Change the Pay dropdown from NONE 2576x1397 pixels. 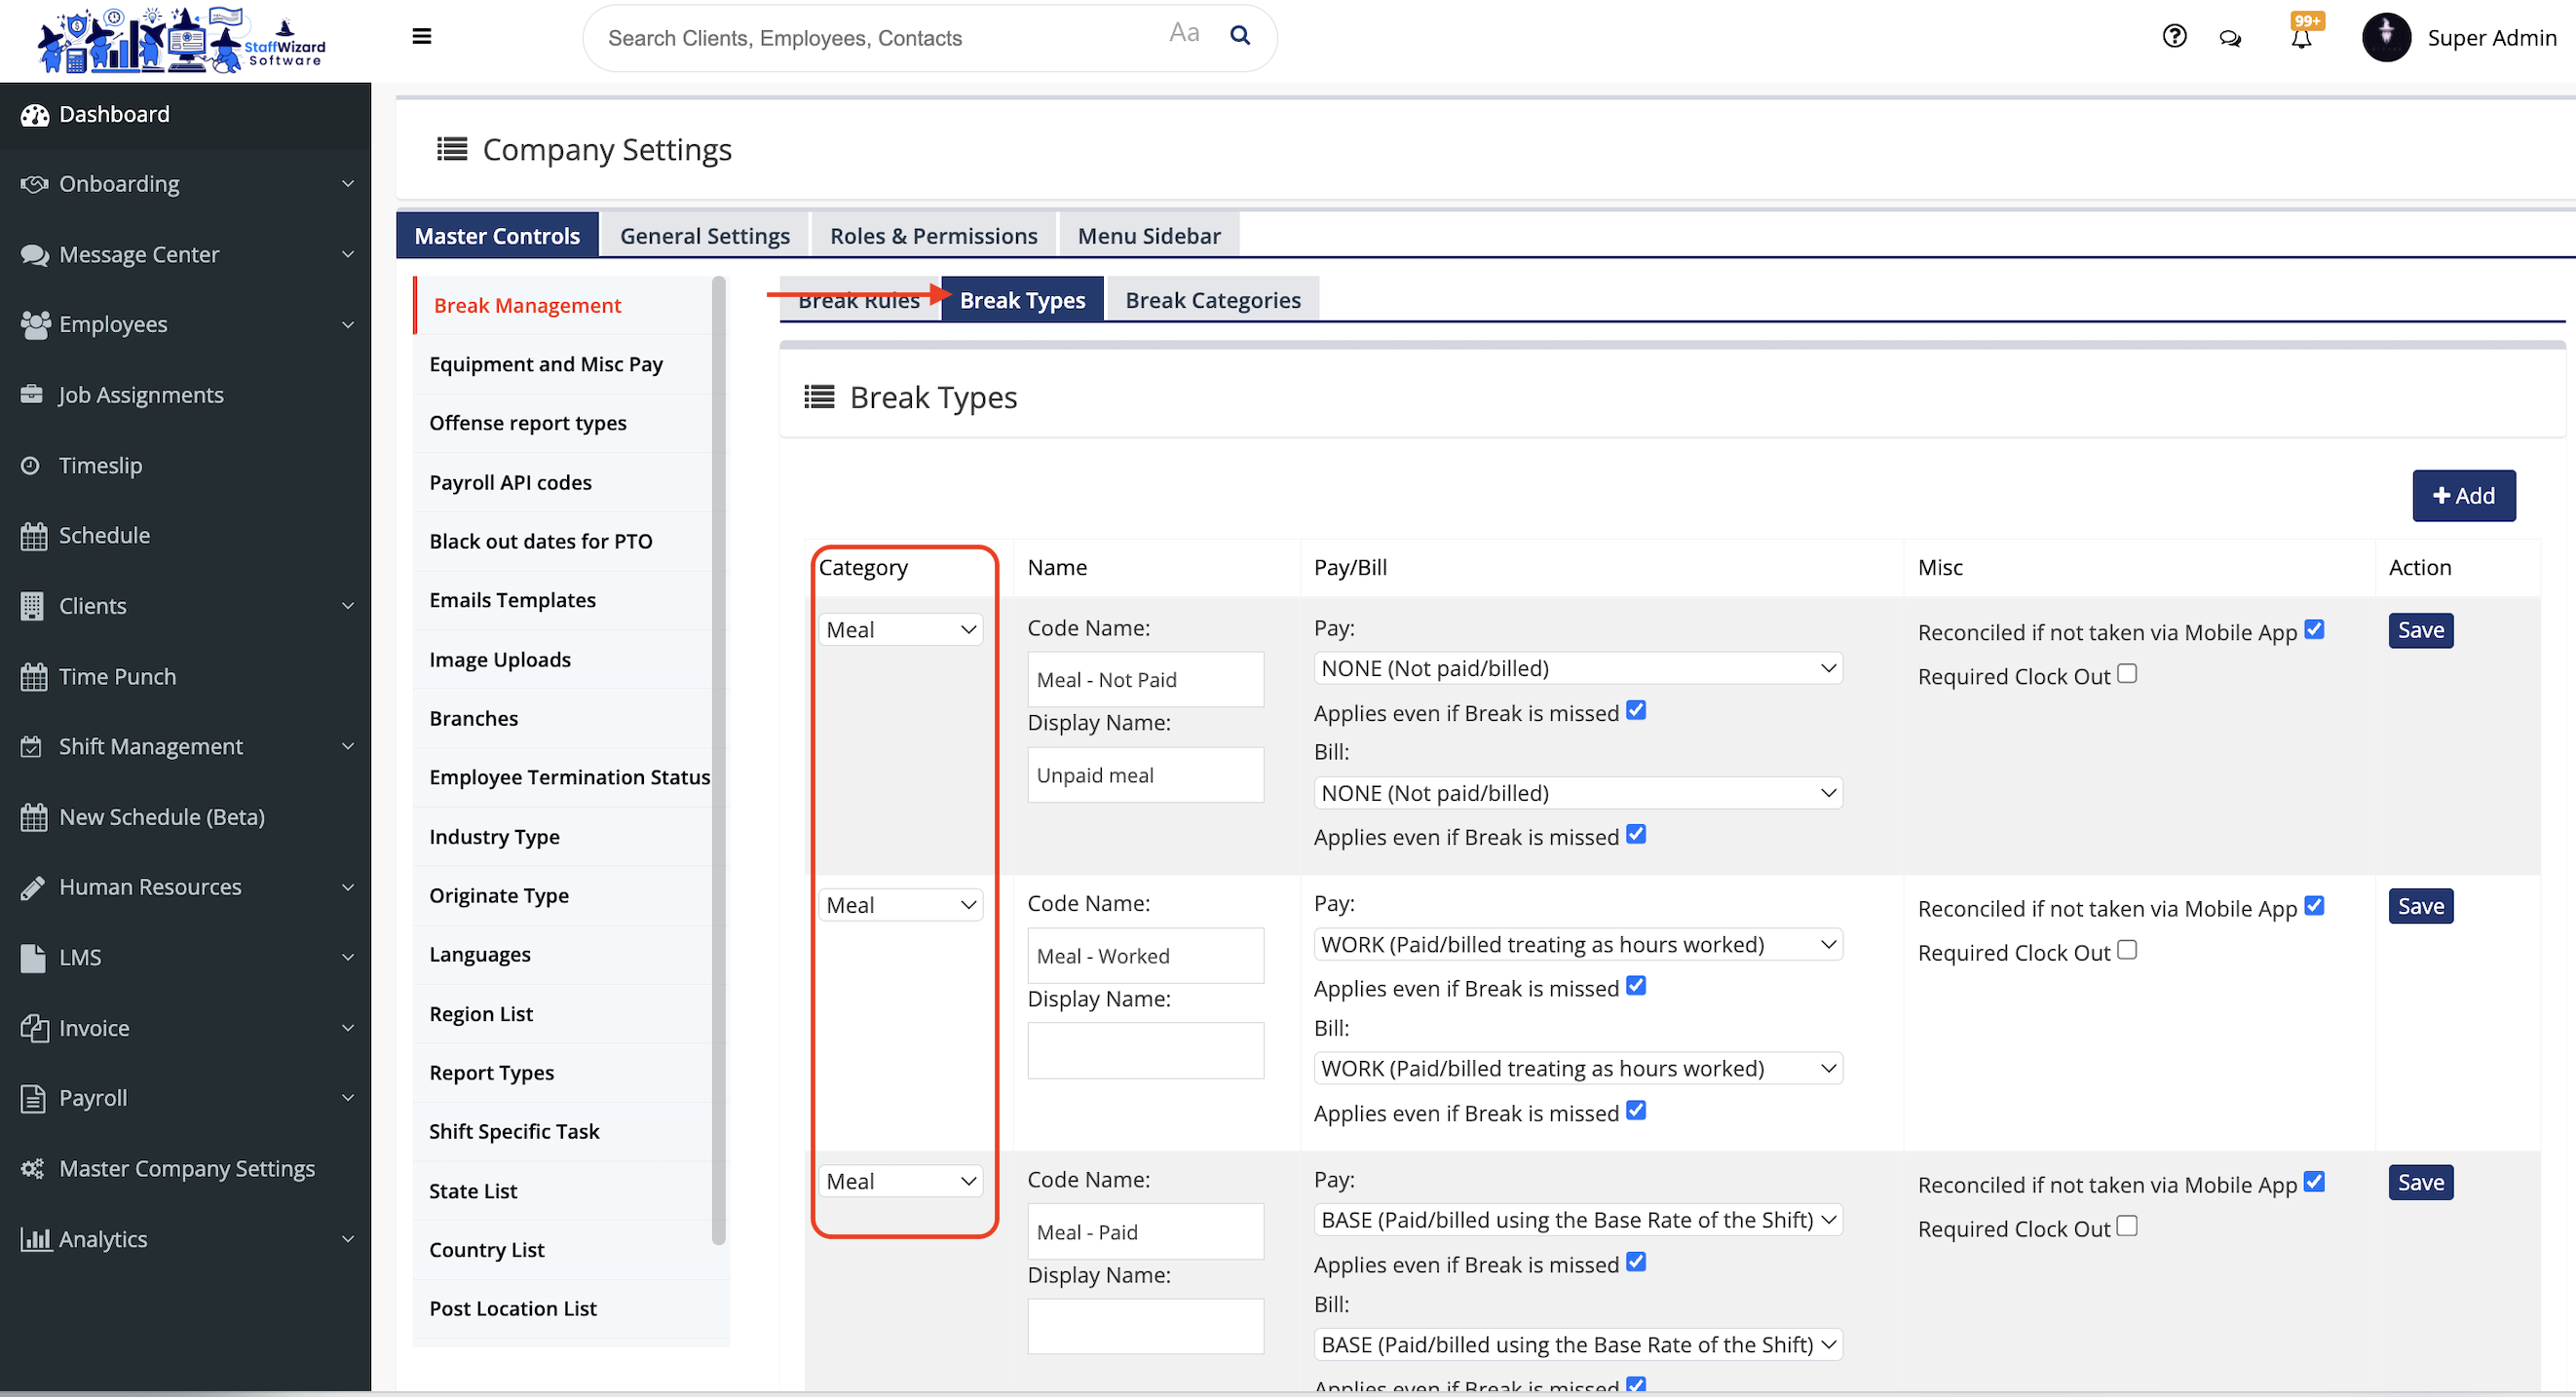(1577, 667)
